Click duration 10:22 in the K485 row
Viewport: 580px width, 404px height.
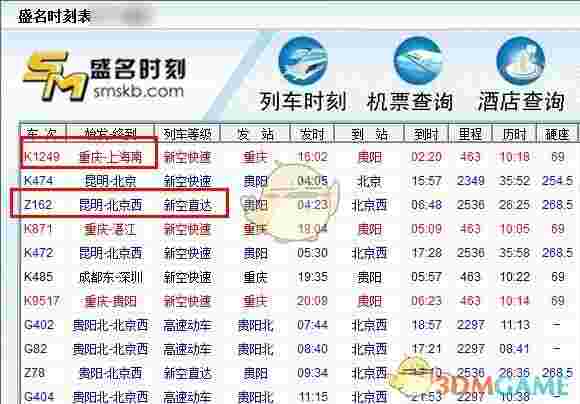coord(514,277)
